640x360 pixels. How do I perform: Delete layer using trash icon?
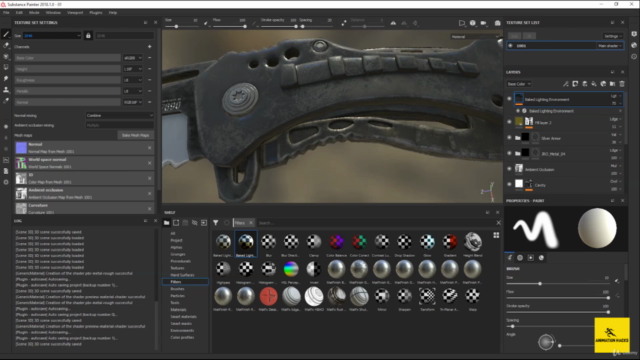point(622,84)
